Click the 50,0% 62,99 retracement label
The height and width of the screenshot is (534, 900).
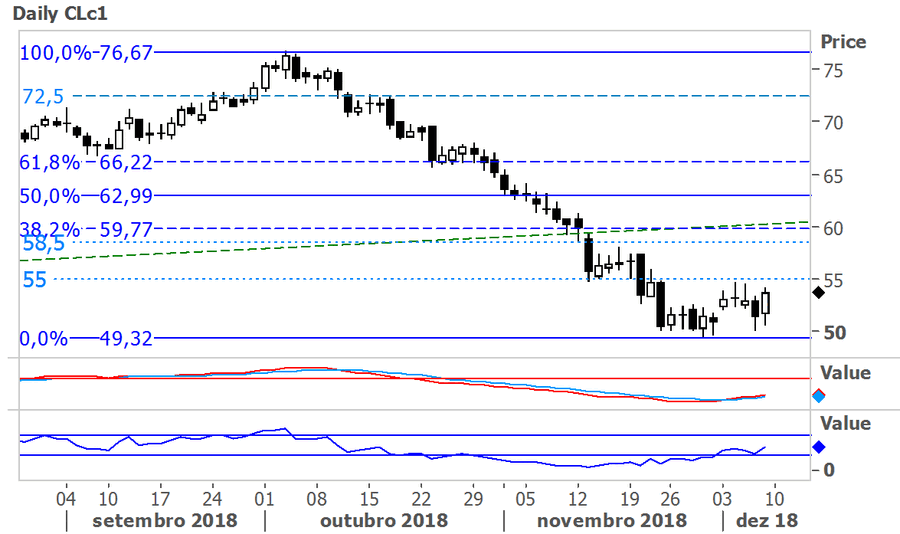86,195
